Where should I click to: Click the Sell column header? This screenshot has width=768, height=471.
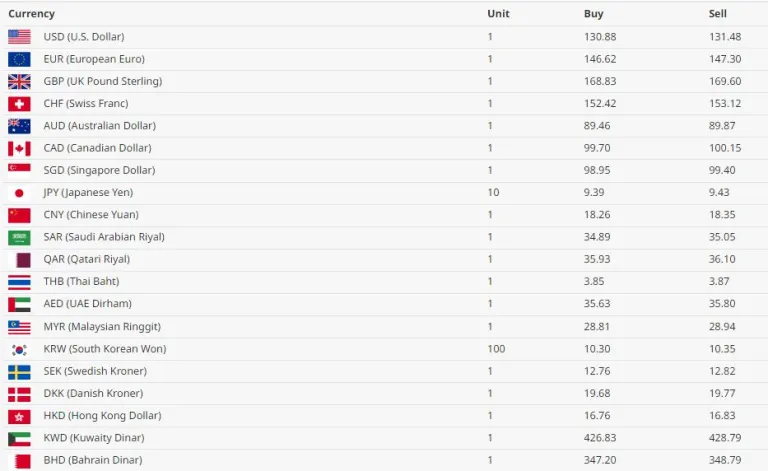click(717, 14)
